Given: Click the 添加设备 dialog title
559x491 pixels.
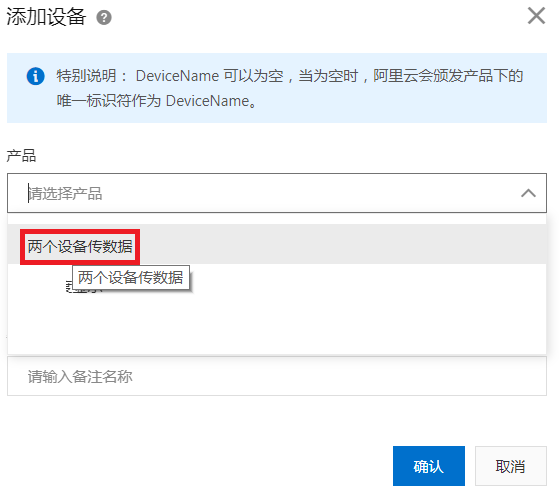Looking at the screenshot, I should pyautogui.click(x=46, y=17).
